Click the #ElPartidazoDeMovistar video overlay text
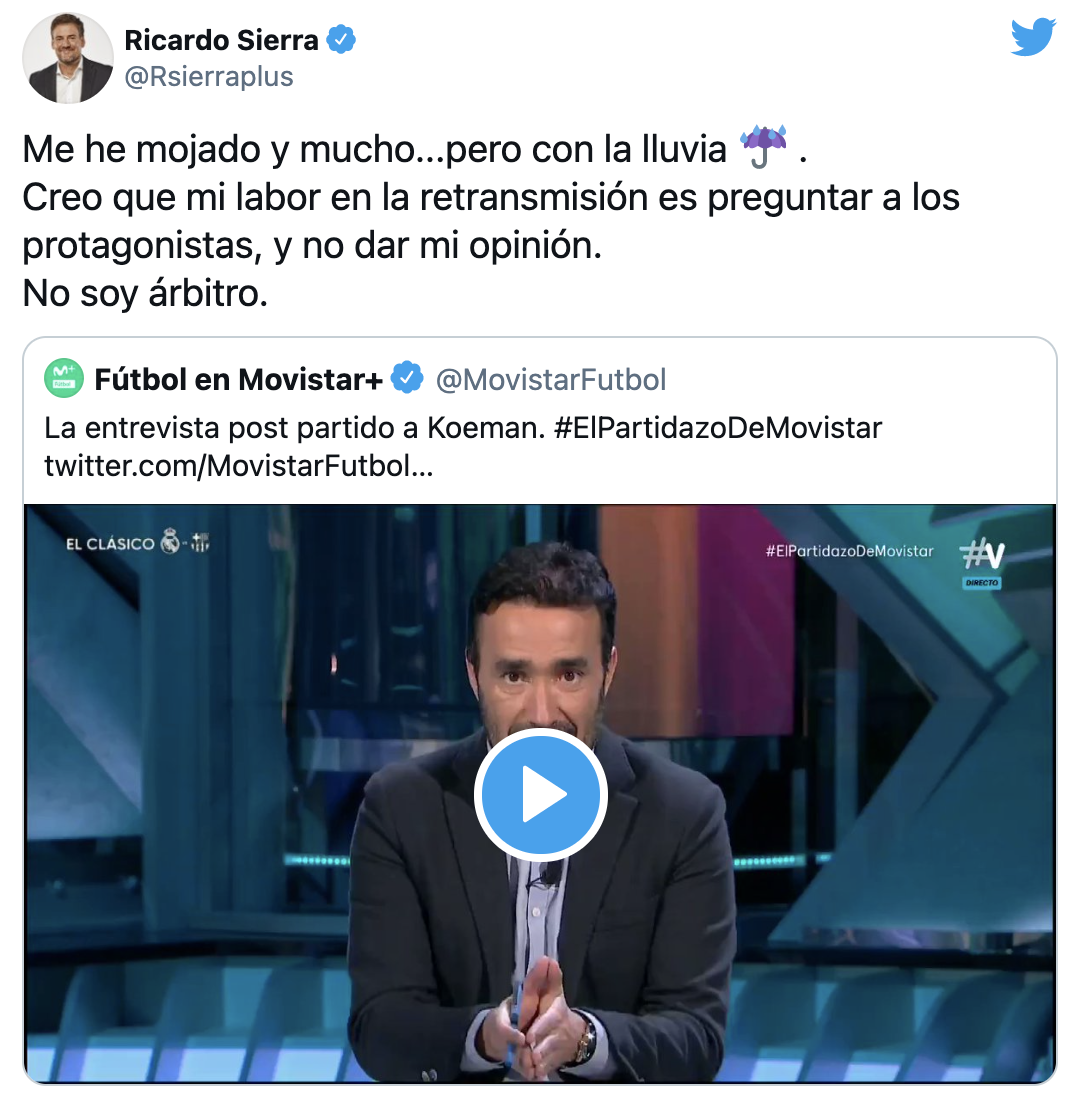The image size is (1074, 1096). click(849, 551)
